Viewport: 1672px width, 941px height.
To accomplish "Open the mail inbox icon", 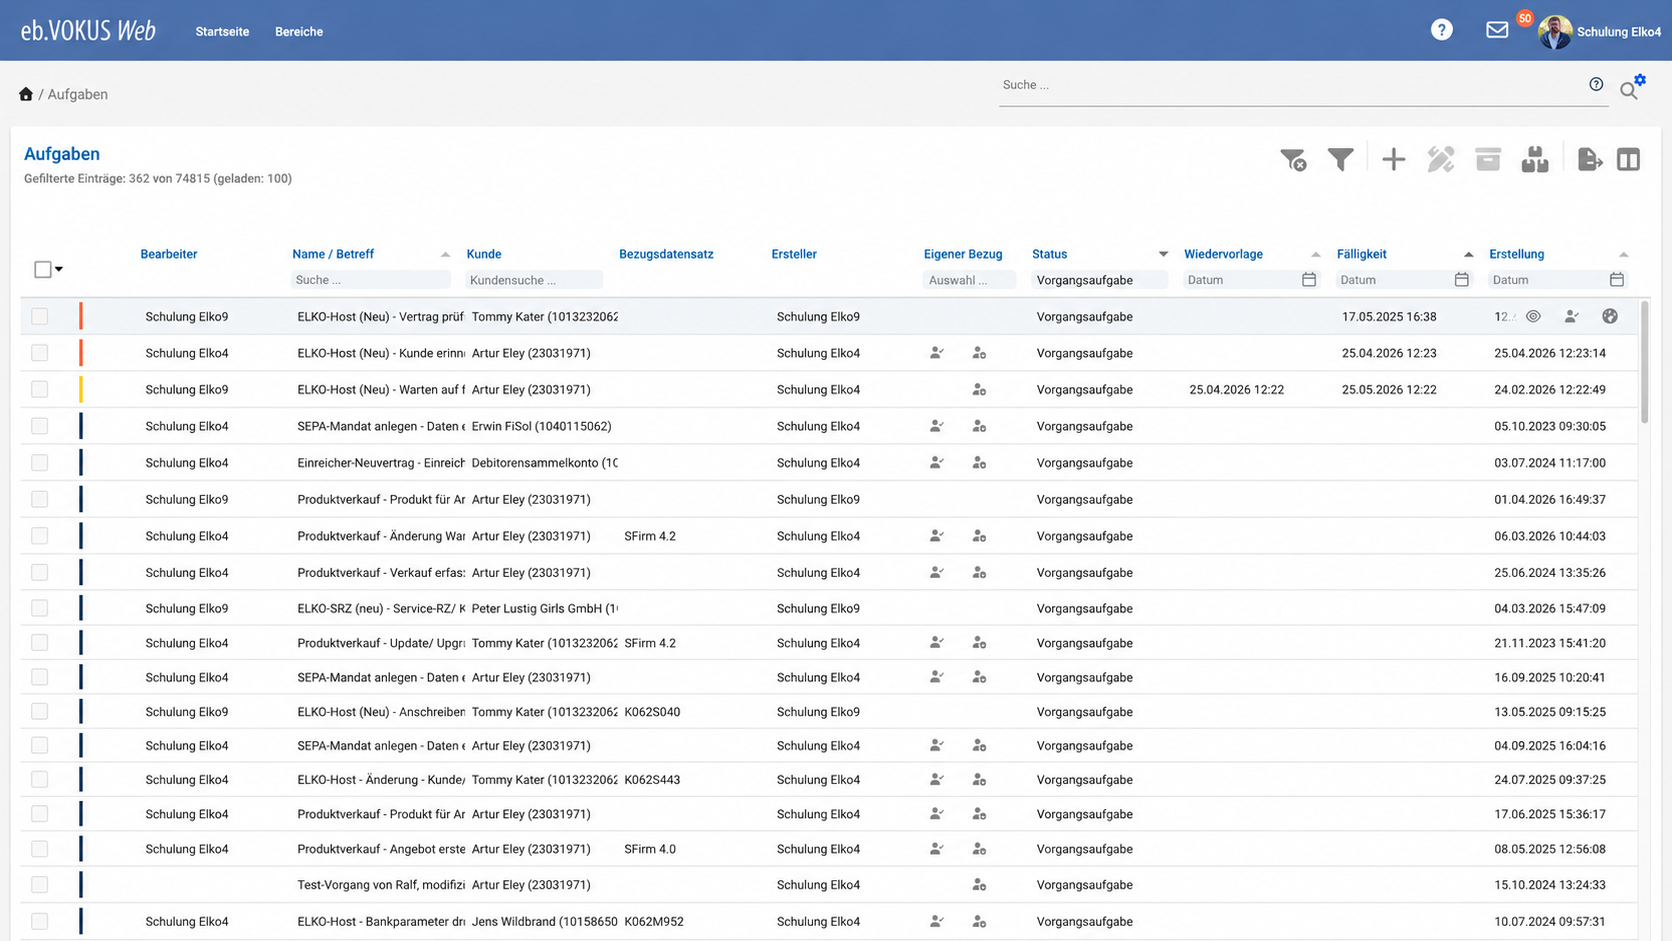I will pos(1497,30).
